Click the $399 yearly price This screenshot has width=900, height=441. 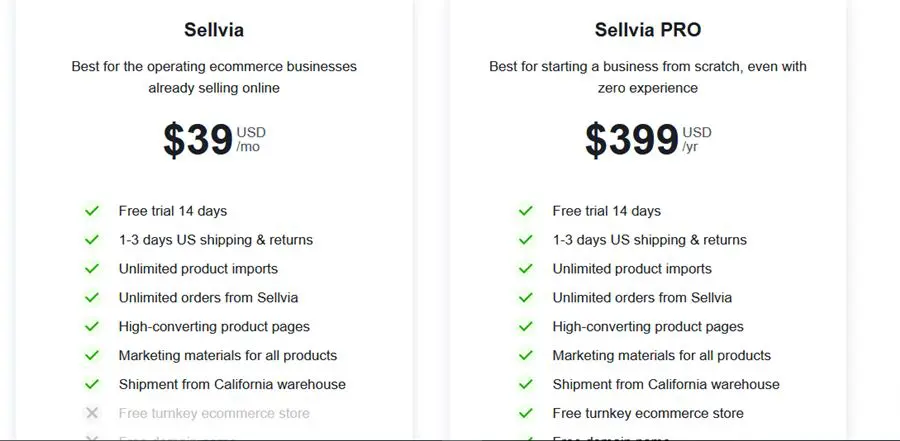(x=632, y=141)
